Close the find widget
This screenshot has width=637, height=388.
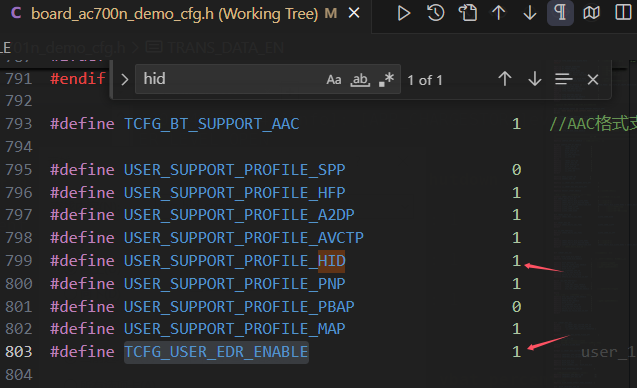(x=593, y=80)
